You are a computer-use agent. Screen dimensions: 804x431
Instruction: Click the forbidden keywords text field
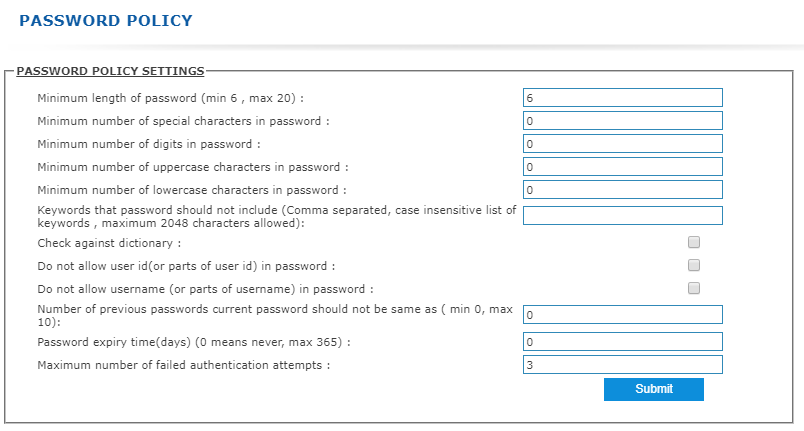coord(622,216)
